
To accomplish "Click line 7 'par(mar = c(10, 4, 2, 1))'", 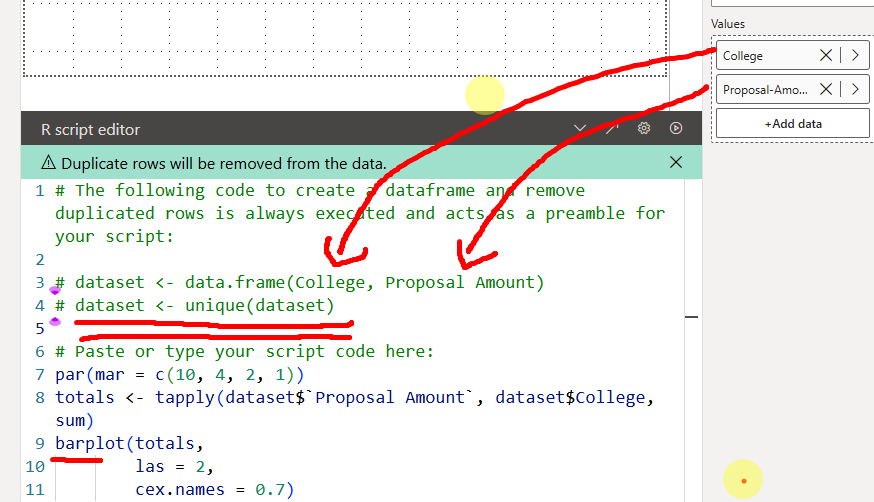I will pyautogui.click(x=179, y=375).
